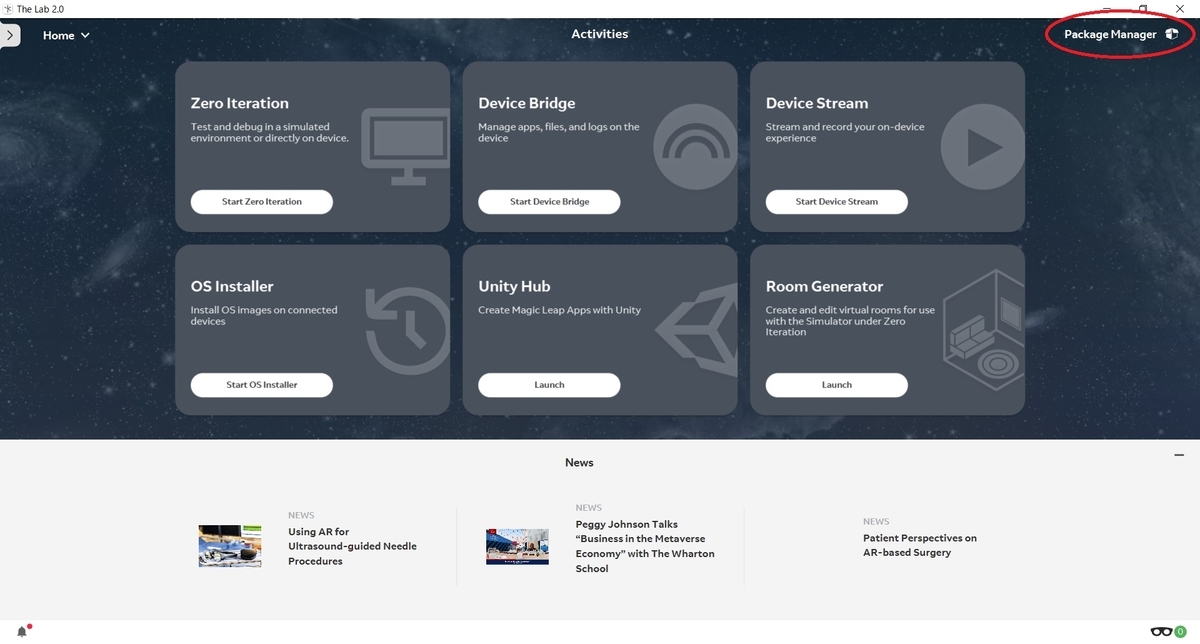Screen dimensions: 1200x644
Task: Click 'Create Magic Leap Apps with Unity' text
Action: 560,310
